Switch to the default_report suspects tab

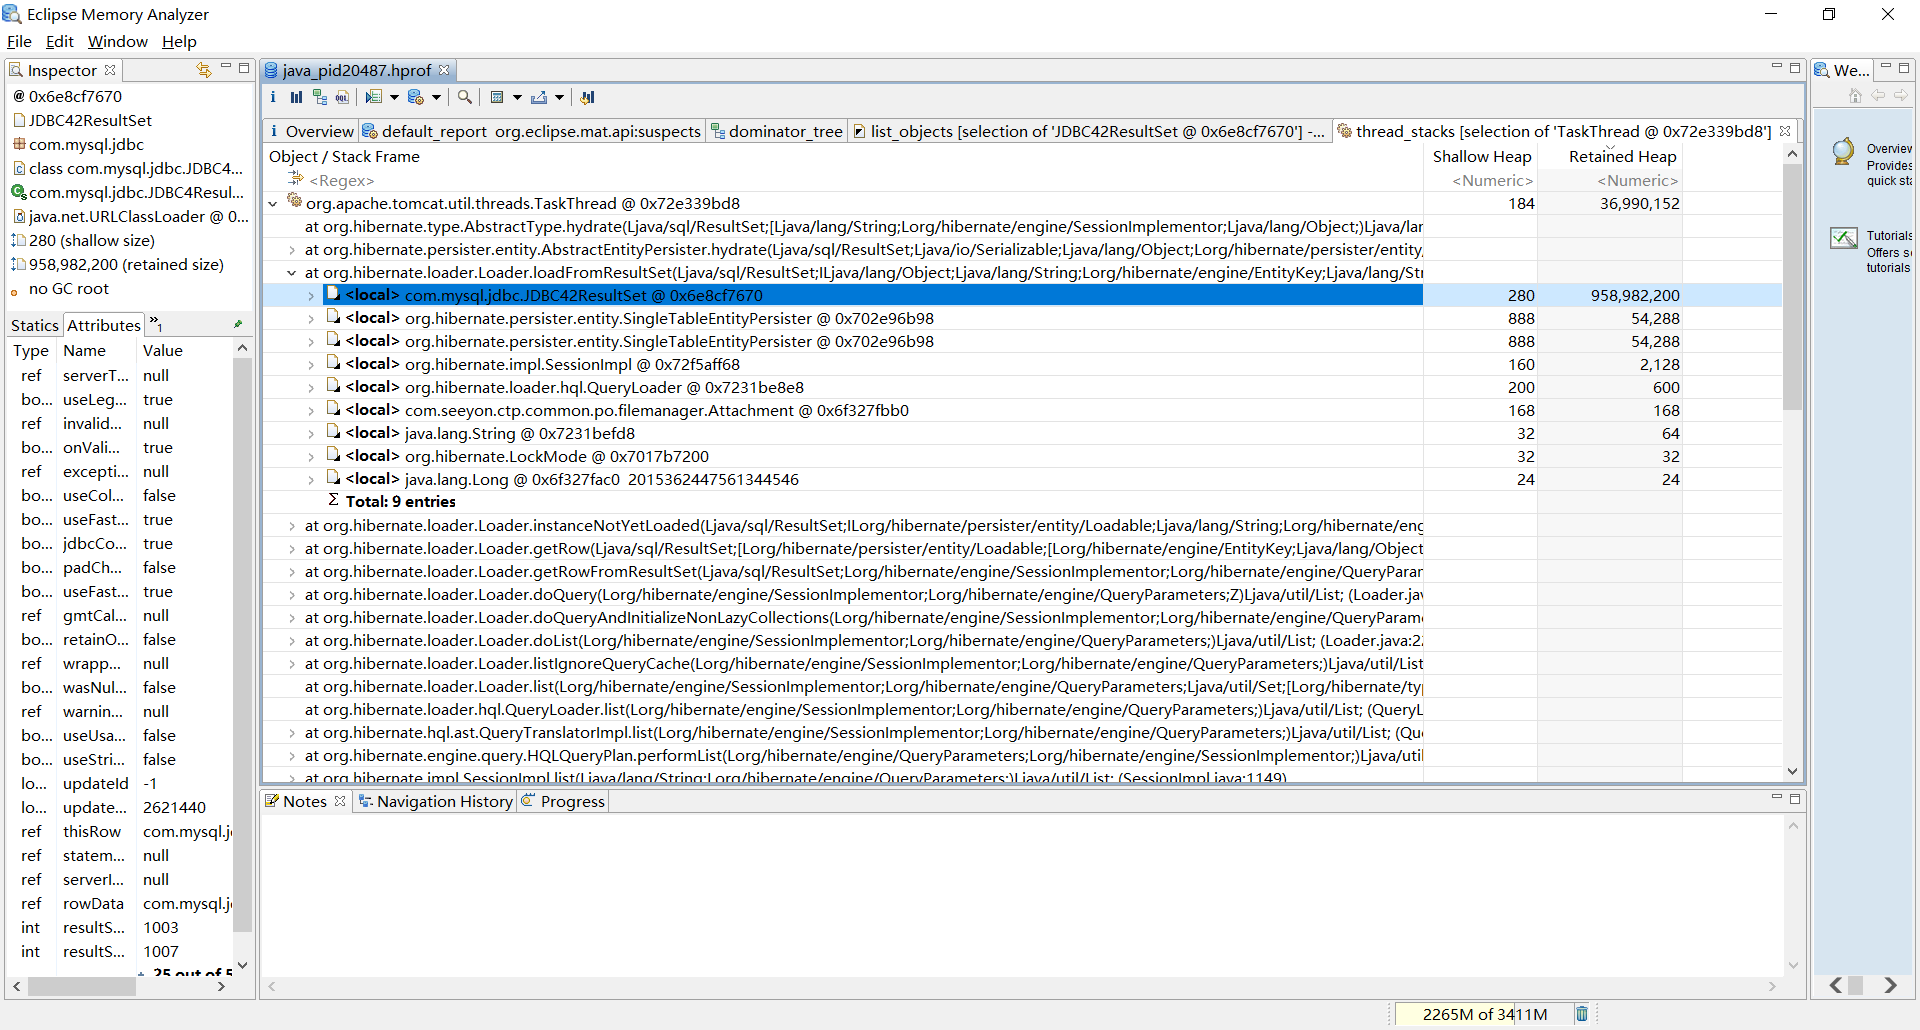(x=532, y=131)
